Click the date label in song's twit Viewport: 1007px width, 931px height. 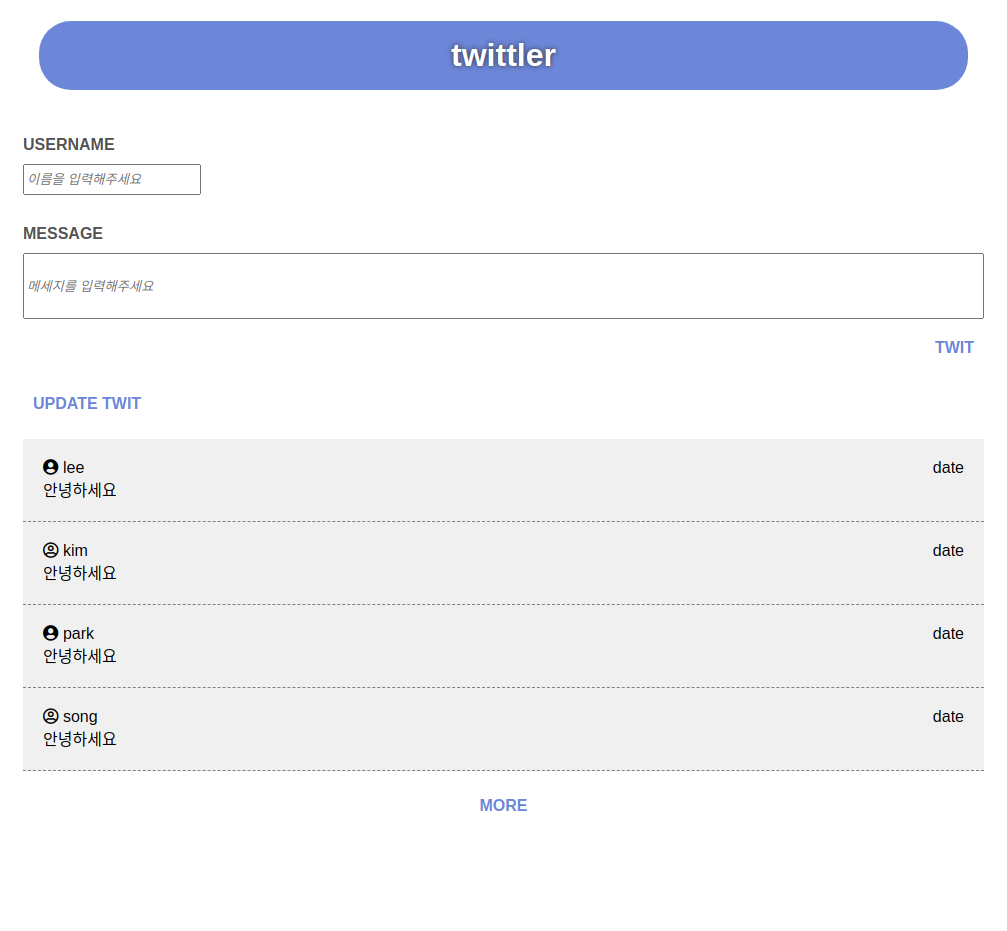pos(948,716)
